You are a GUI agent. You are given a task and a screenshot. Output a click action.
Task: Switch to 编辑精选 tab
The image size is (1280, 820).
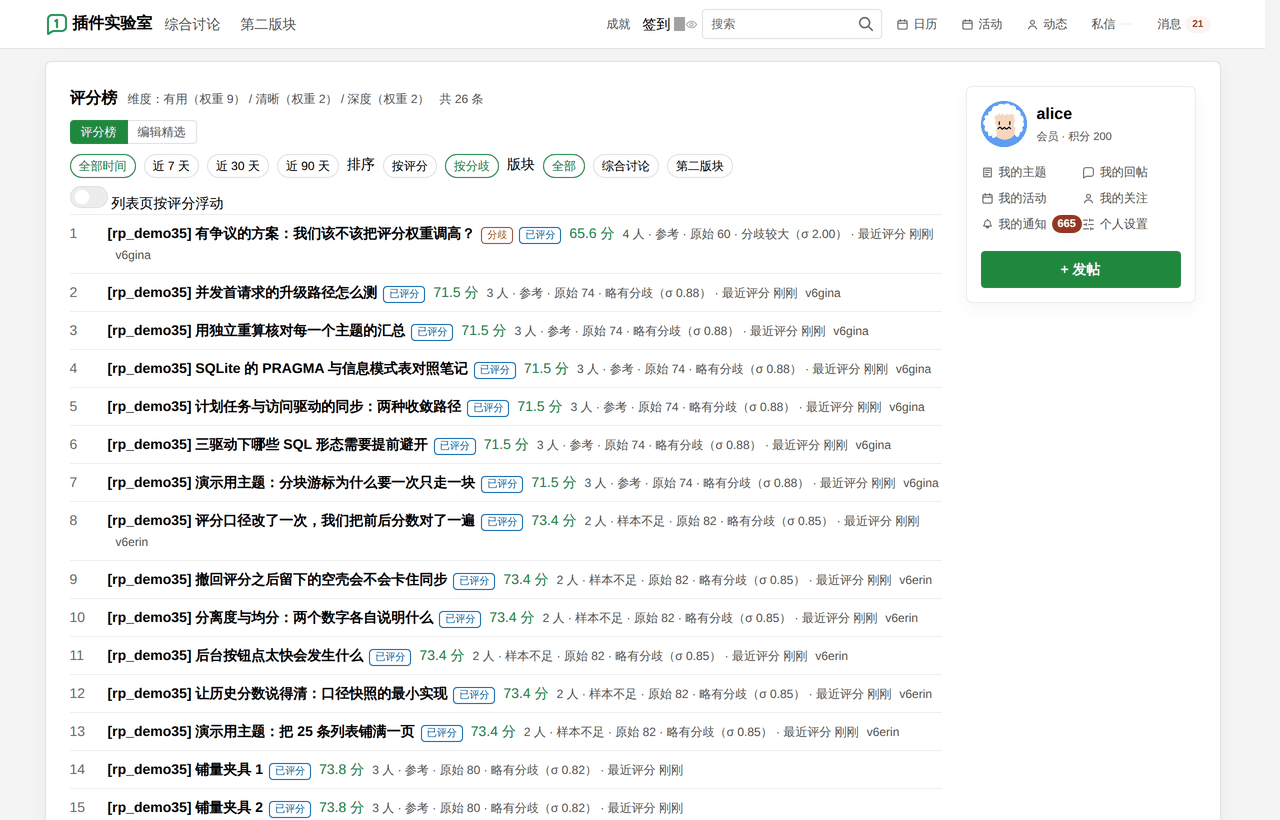tap(162, 132)
